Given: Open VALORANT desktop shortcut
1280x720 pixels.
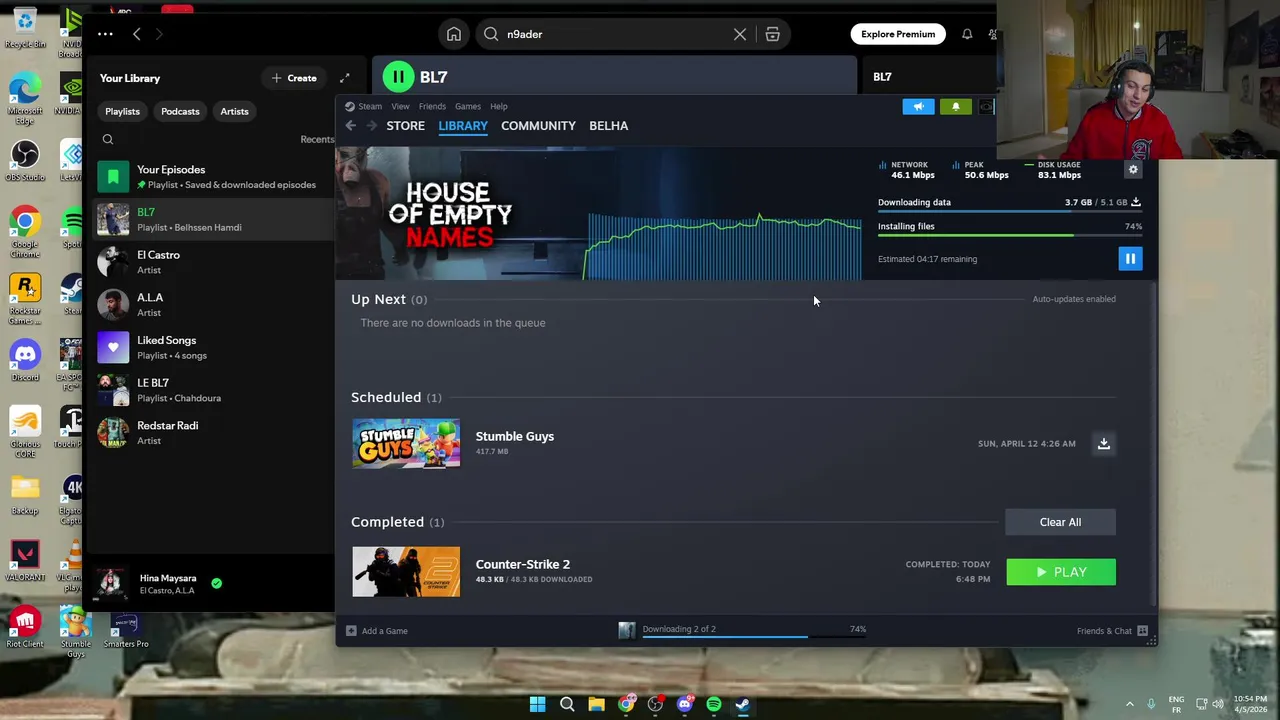Looking at the screenshot, I should point(24,562).
